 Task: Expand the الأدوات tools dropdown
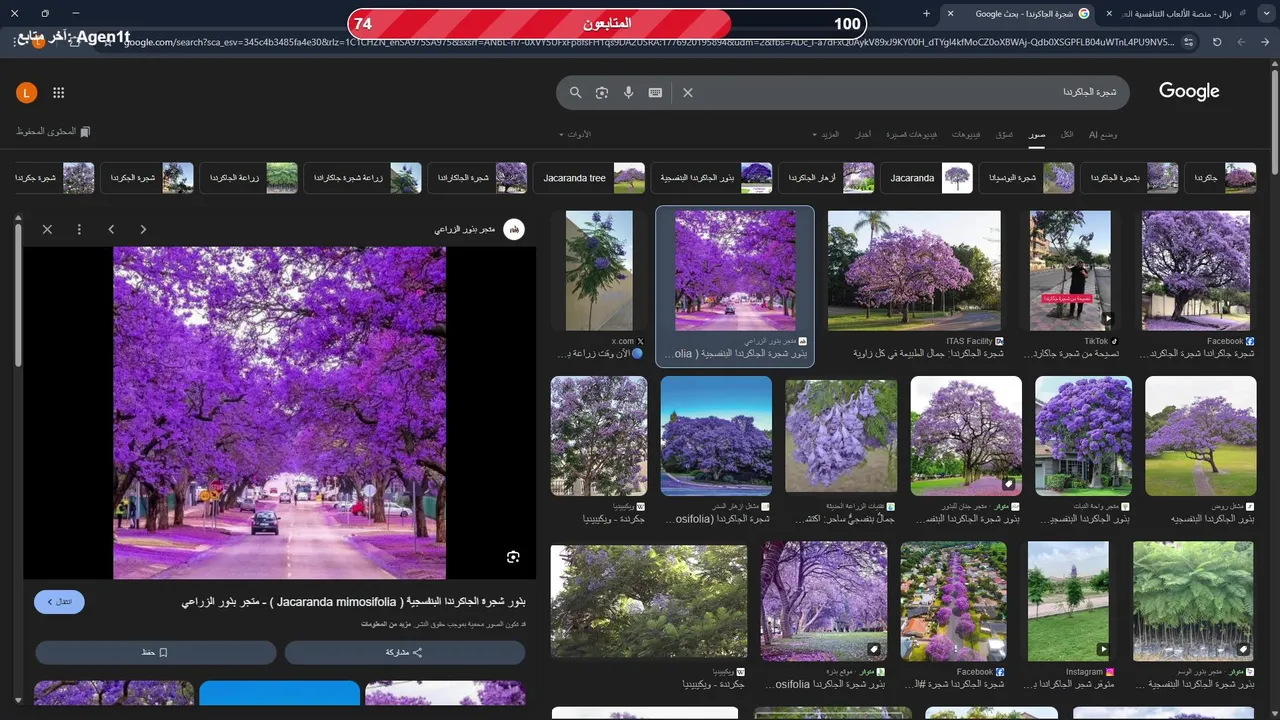pos(575,134)
